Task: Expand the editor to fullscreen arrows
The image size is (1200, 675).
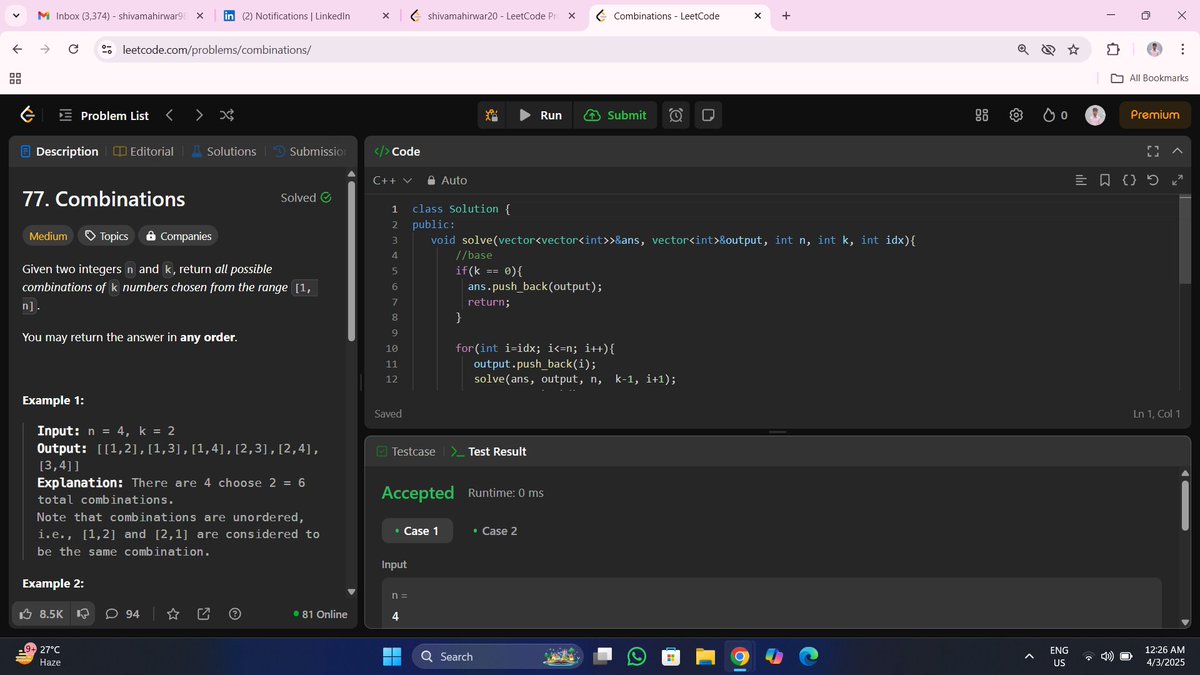Action: pos(1177,180)
